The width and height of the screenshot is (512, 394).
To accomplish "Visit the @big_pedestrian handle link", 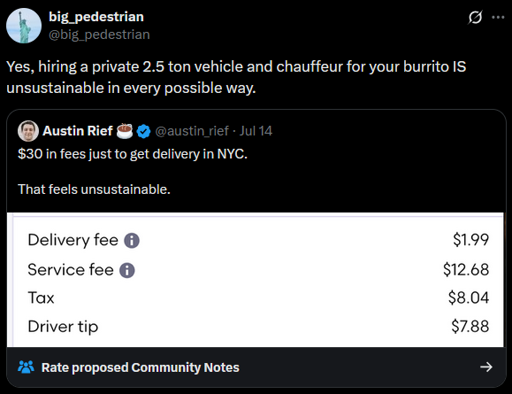I will (x=99, y=35).
